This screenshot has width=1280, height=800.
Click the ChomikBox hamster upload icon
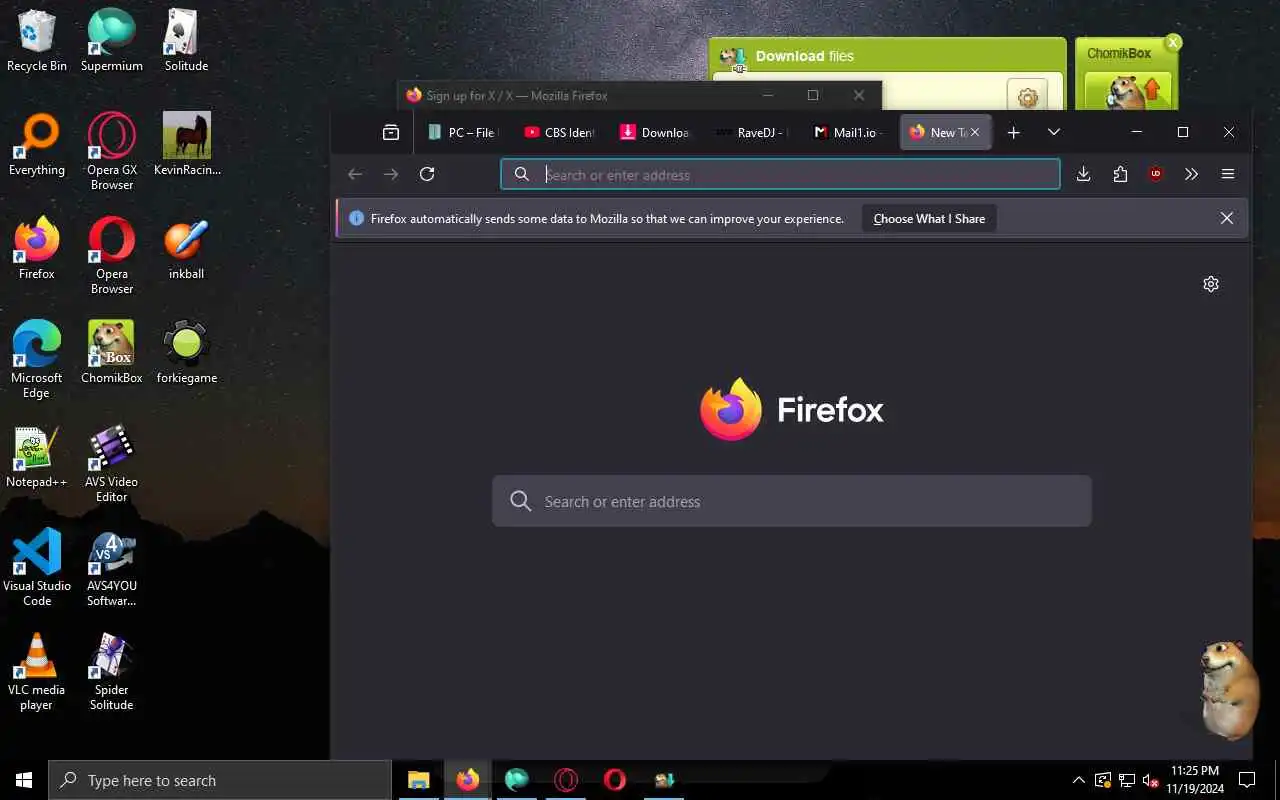coord(1128,90)
